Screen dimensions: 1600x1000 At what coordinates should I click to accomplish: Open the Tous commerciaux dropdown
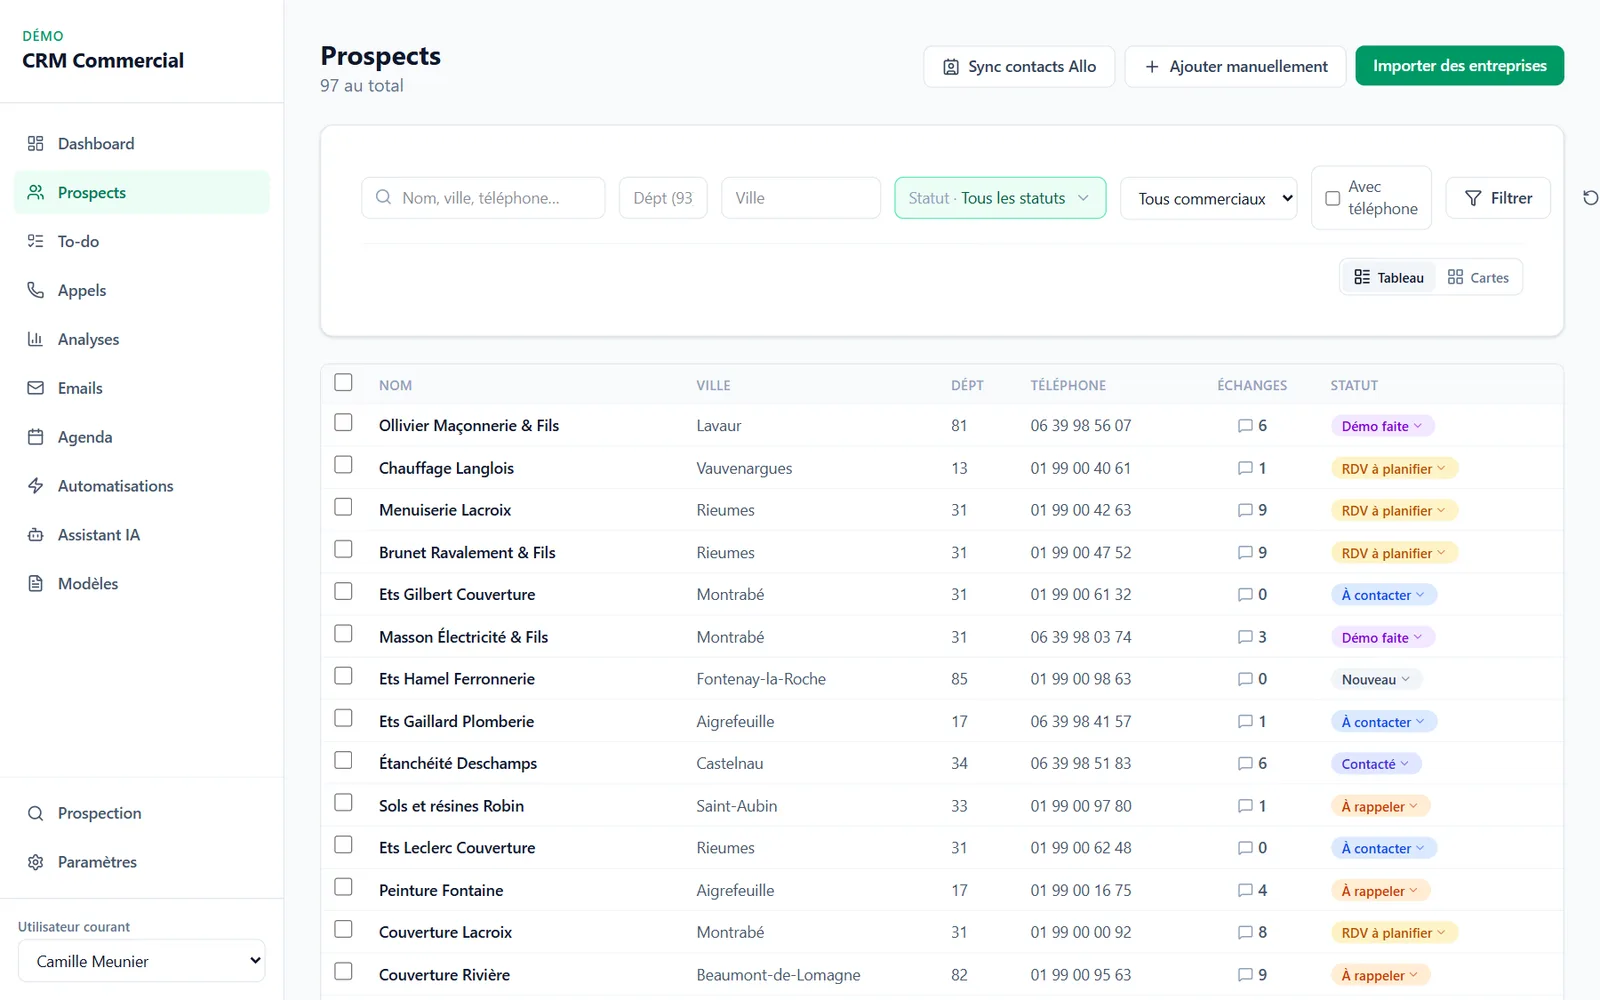[1209, 198]
